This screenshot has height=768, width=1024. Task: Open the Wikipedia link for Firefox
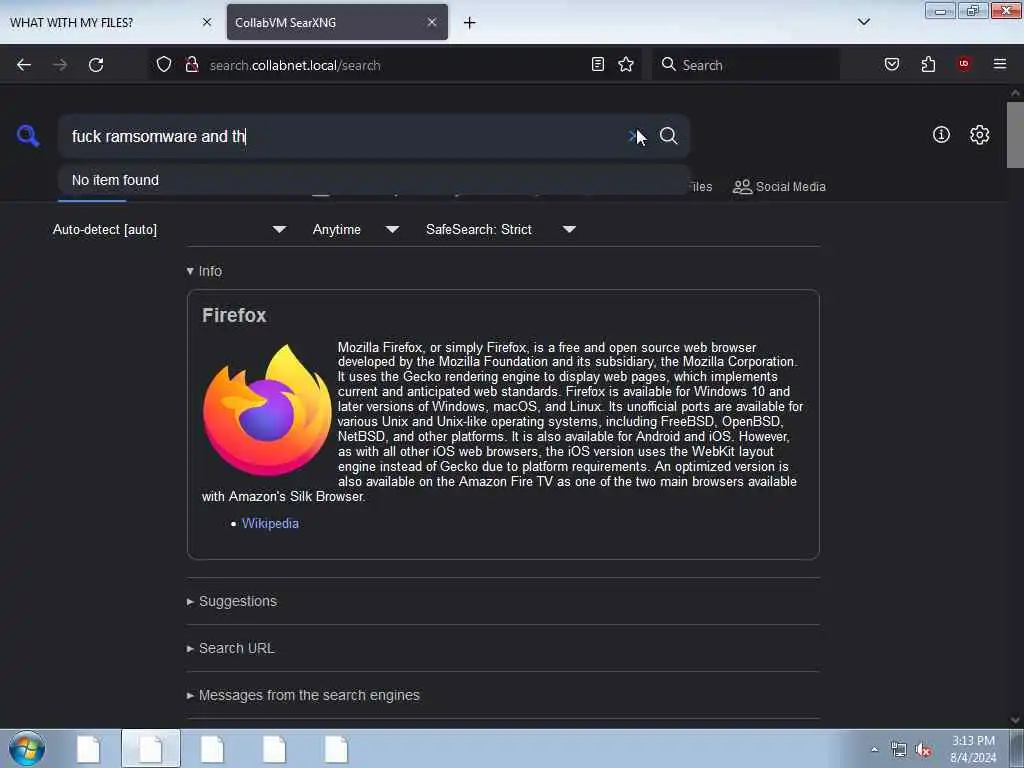[x=270, y=523]
